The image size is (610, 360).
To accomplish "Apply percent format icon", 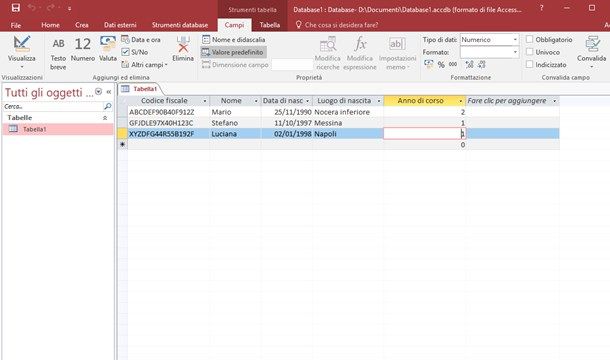I will [441, 65].
